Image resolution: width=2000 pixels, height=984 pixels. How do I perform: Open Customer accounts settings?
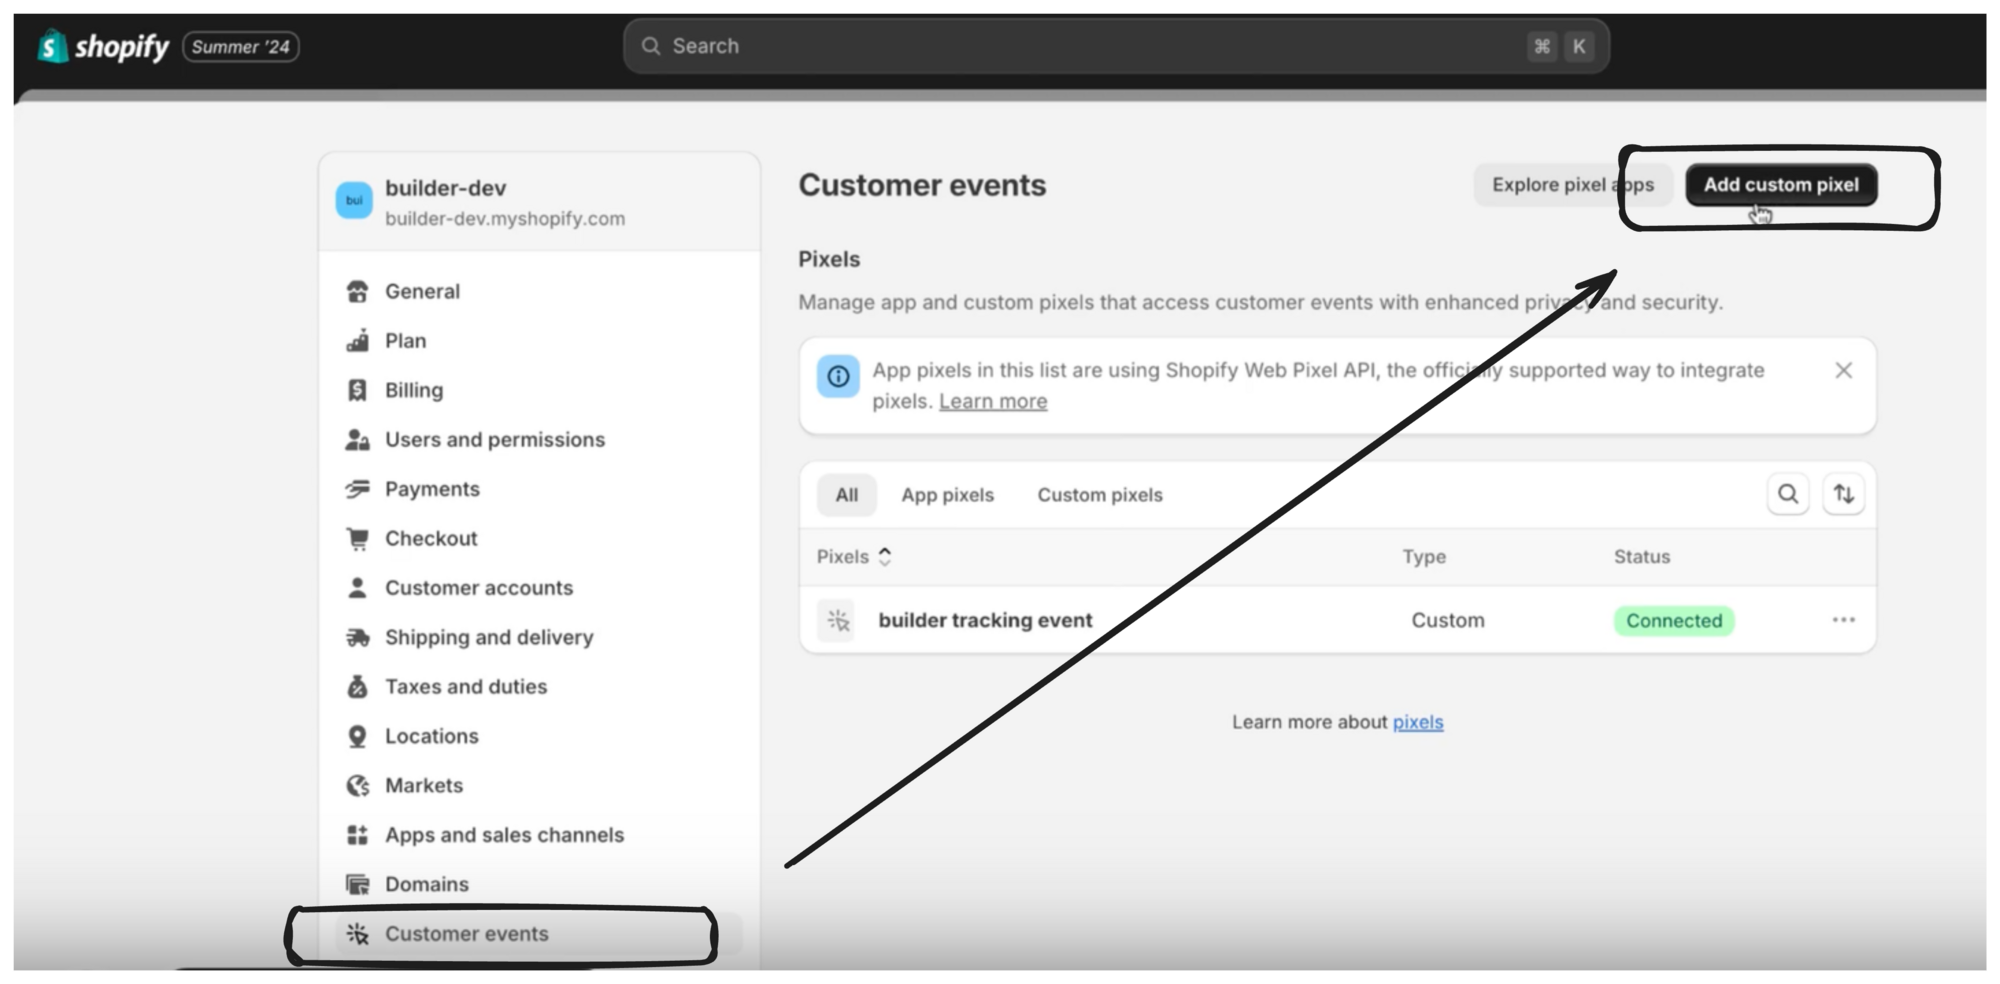tap(479, 588)
